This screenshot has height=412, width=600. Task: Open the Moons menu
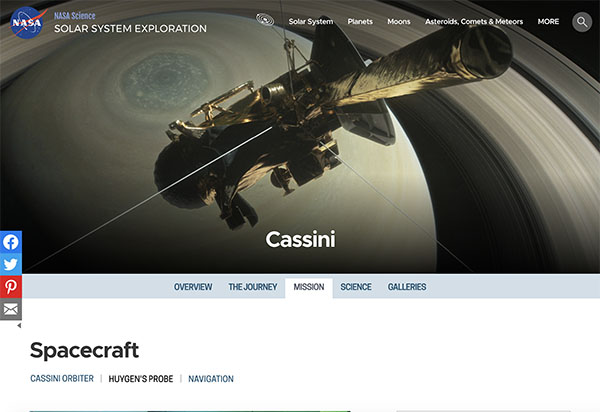pos(399,21)
